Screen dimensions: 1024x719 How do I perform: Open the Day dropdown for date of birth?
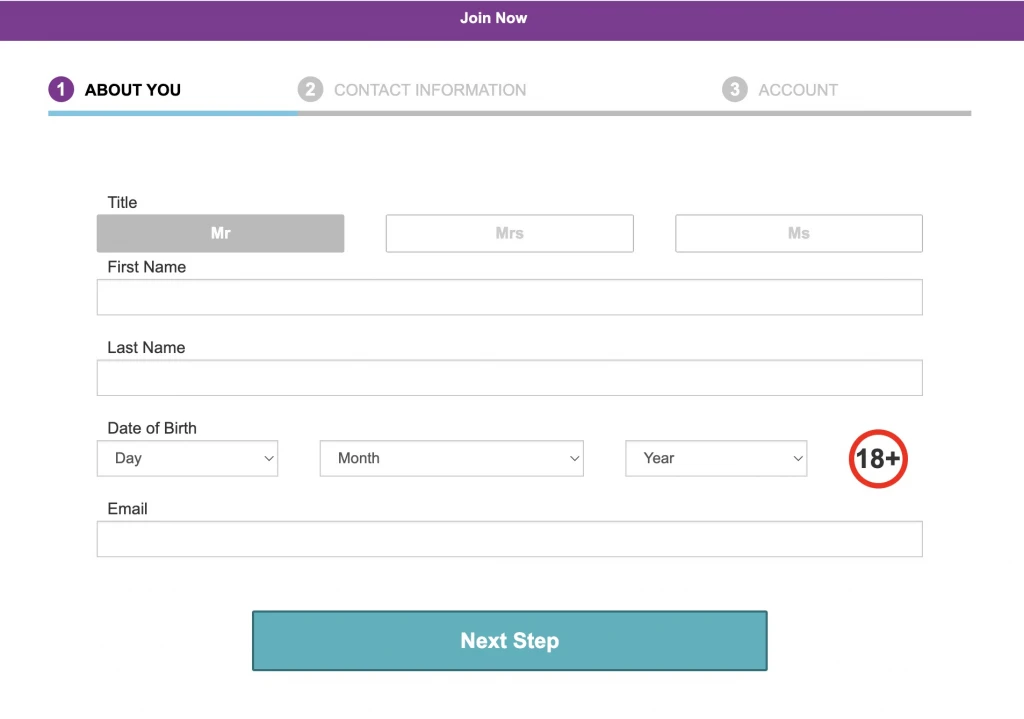[x=187, y=459]
